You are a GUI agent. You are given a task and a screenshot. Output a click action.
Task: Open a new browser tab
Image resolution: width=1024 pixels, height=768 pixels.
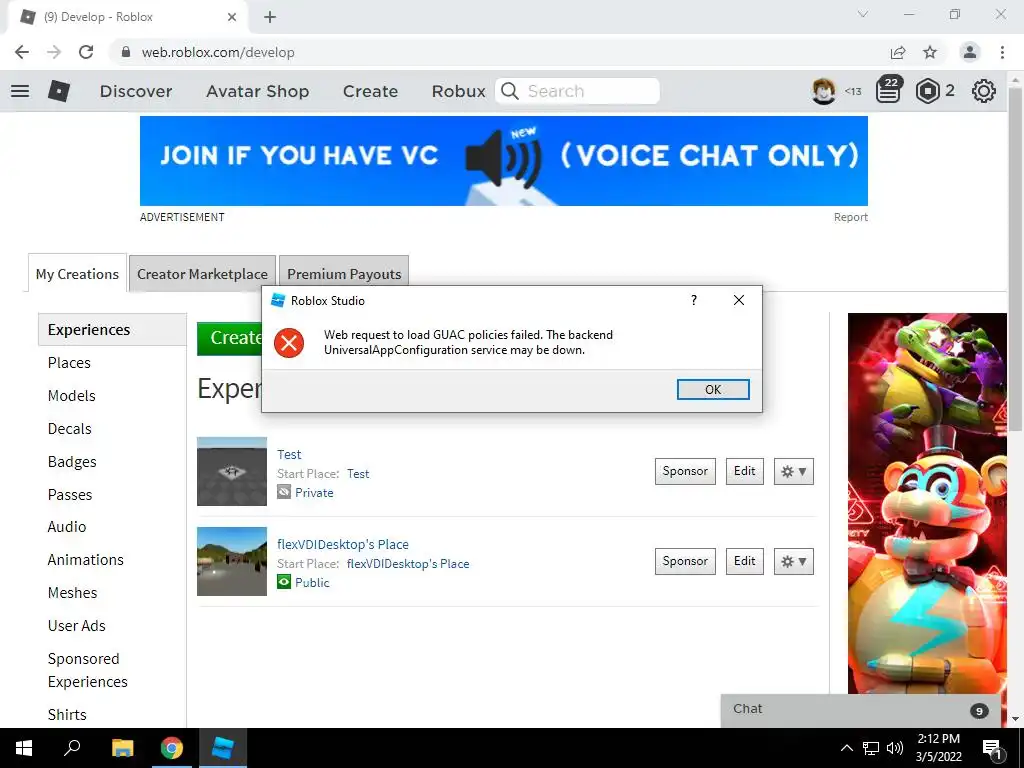point(270,17)
